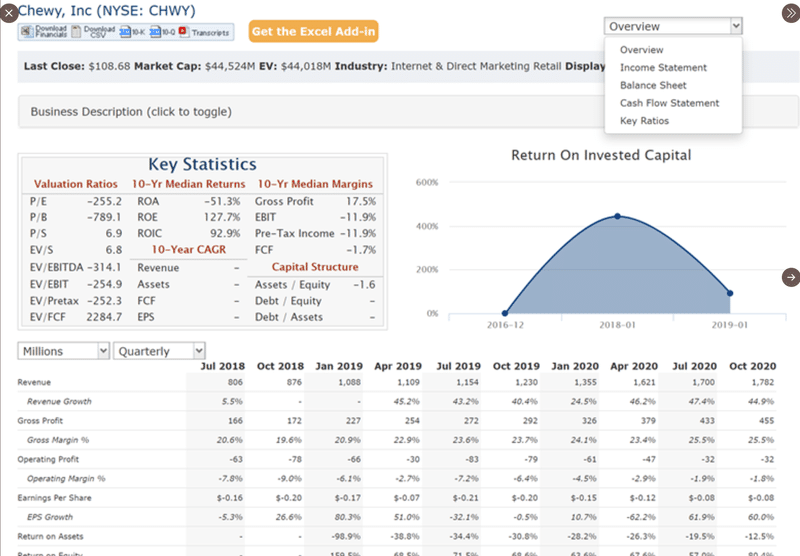The image size is (800, 556).
Task: Click the Last Close $108.68 value
Action: [109, 66]
